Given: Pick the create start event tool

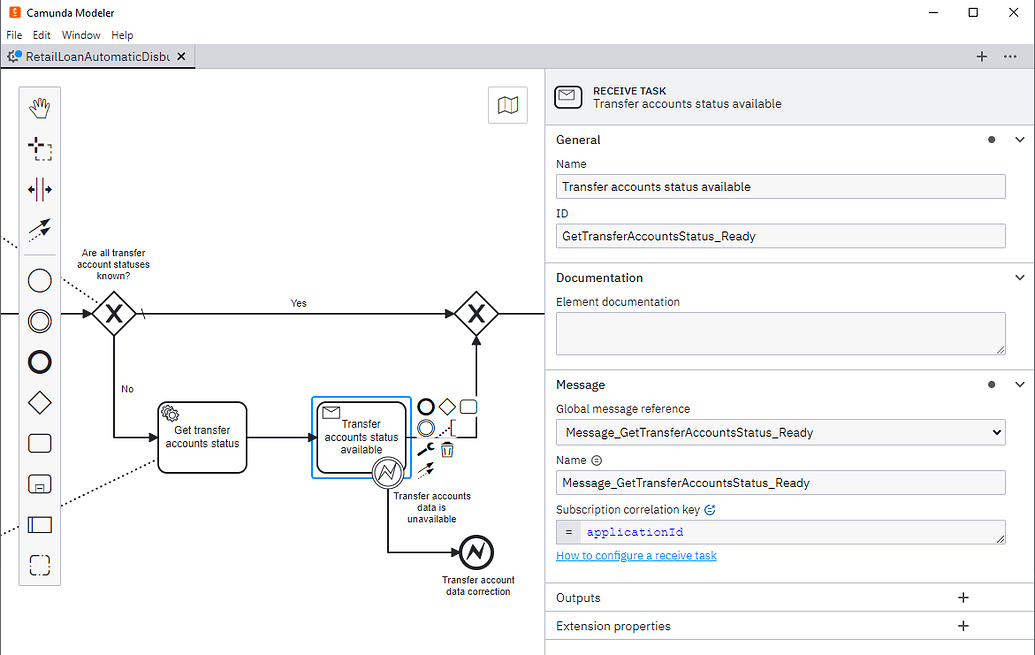Looking at the screenshot, I should pos(39,280).
